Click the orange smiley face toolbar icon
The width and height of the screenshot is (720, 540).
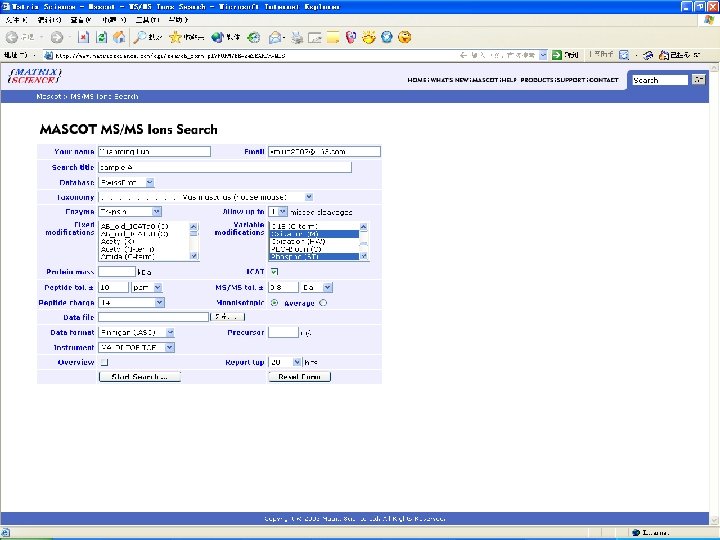(x=405, y=37)
